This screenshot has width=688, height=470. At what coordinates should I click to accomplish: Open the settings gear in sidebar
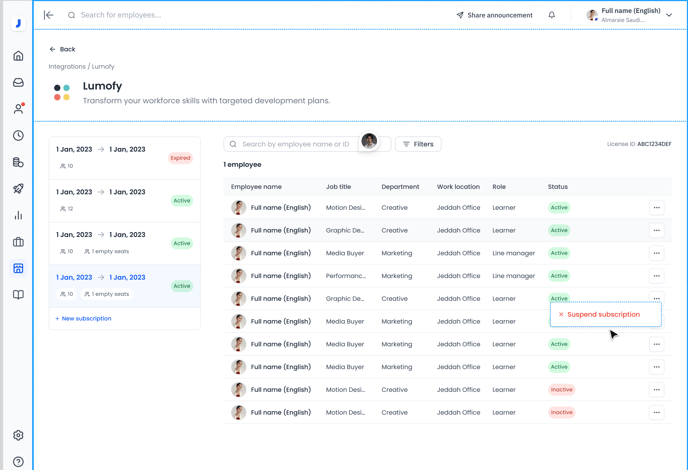pos(18,435)
